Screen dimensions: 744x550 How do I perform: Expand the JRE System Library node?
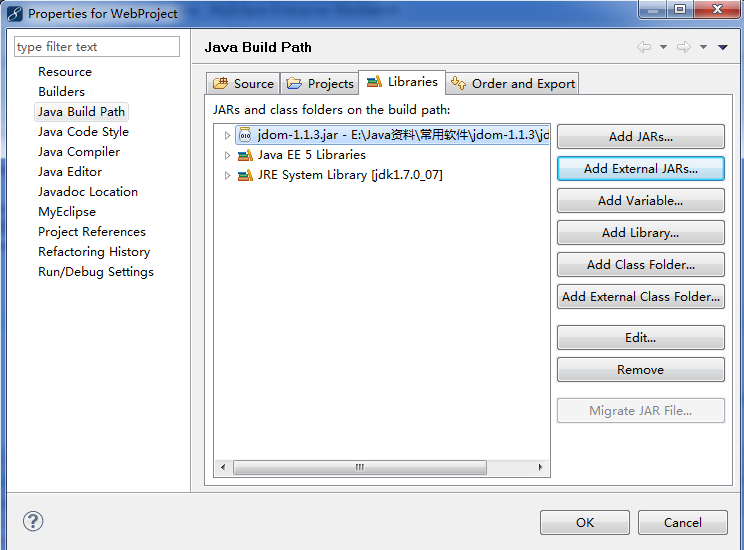click(x=227, y=175)
